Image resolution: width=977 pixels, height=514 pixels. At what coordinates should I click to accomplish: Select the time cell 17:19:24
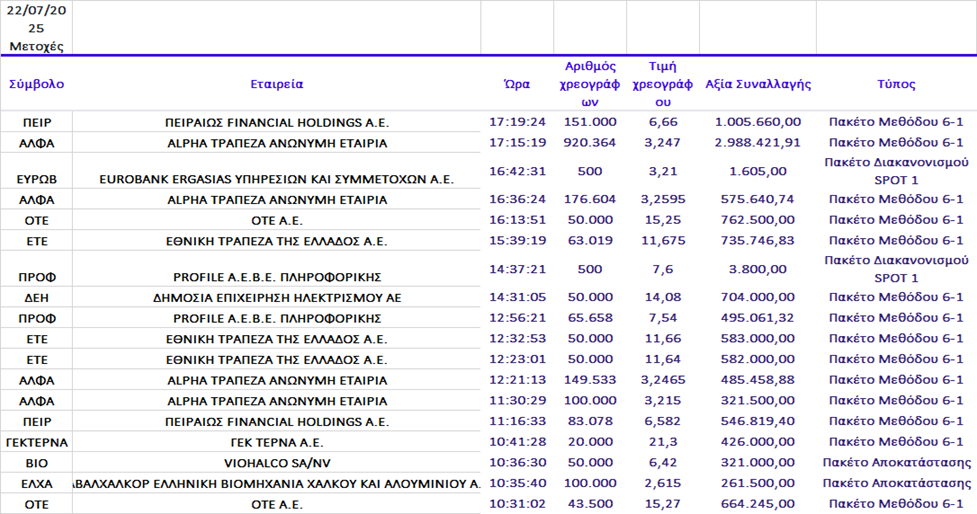pos(517,122)
